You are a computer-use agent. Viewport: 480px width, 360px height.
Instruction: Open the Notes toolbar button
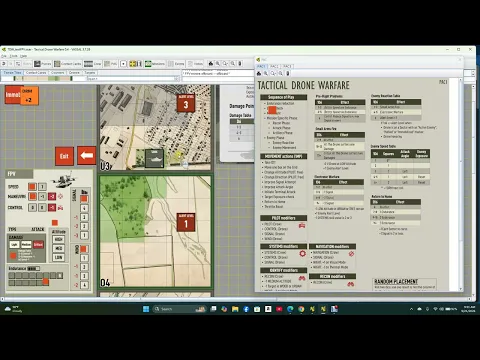pos(195,64)
